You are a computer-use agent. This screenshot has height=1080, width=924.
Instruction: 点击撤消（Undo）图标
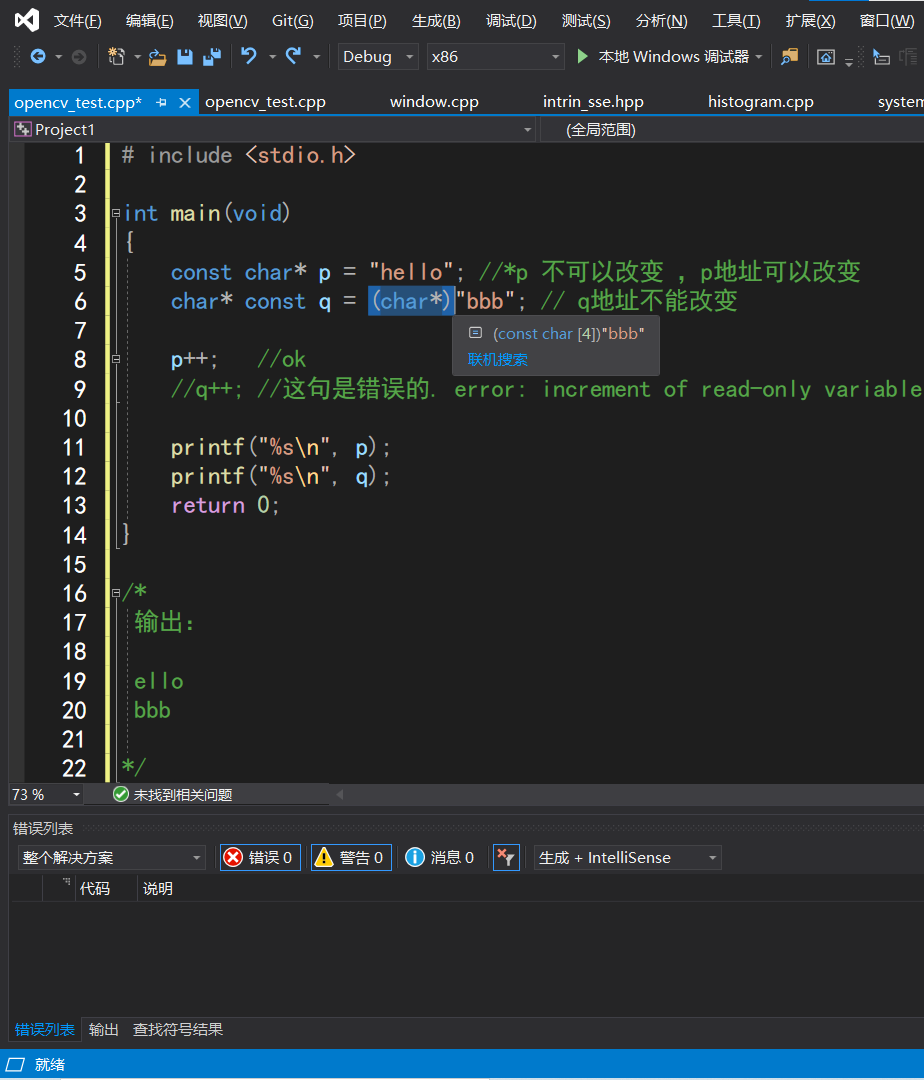point(247,57)
